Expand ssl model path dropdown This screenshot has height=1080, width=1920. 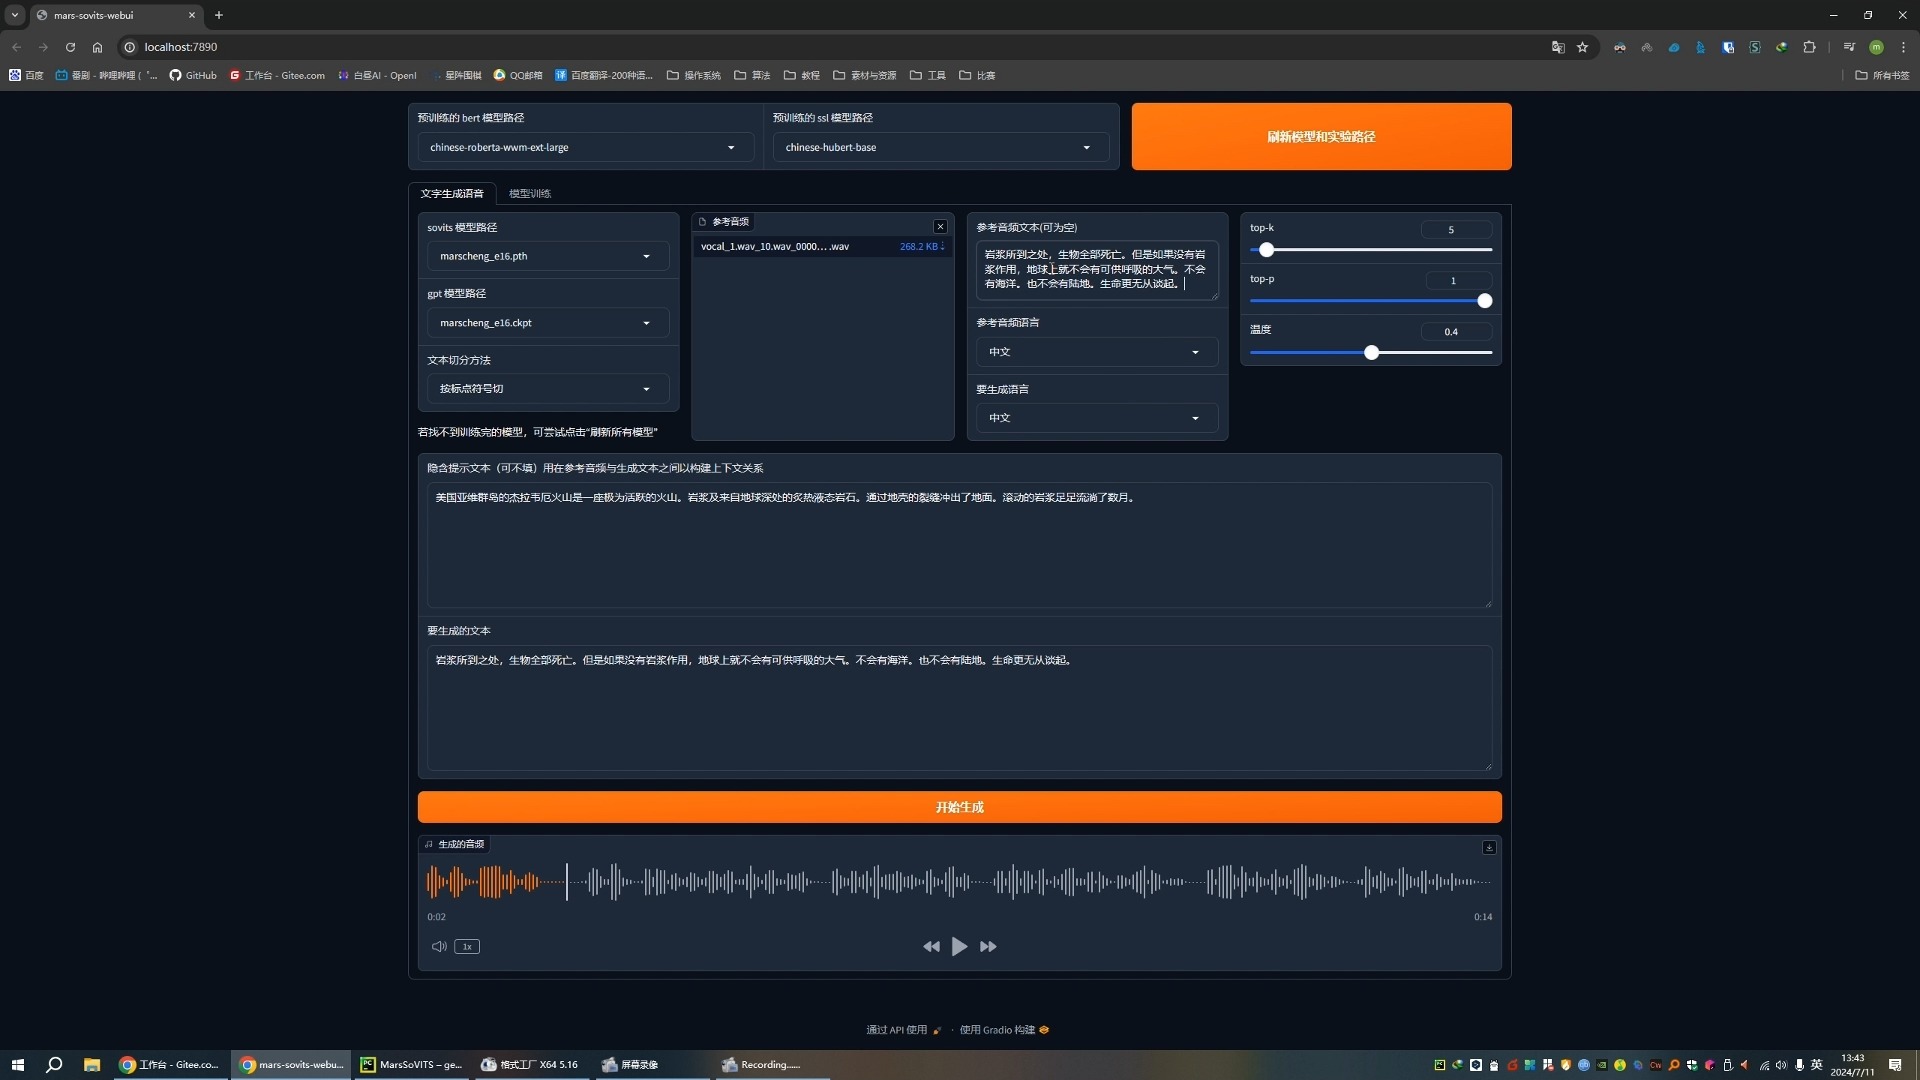click(x=941, y=147)
